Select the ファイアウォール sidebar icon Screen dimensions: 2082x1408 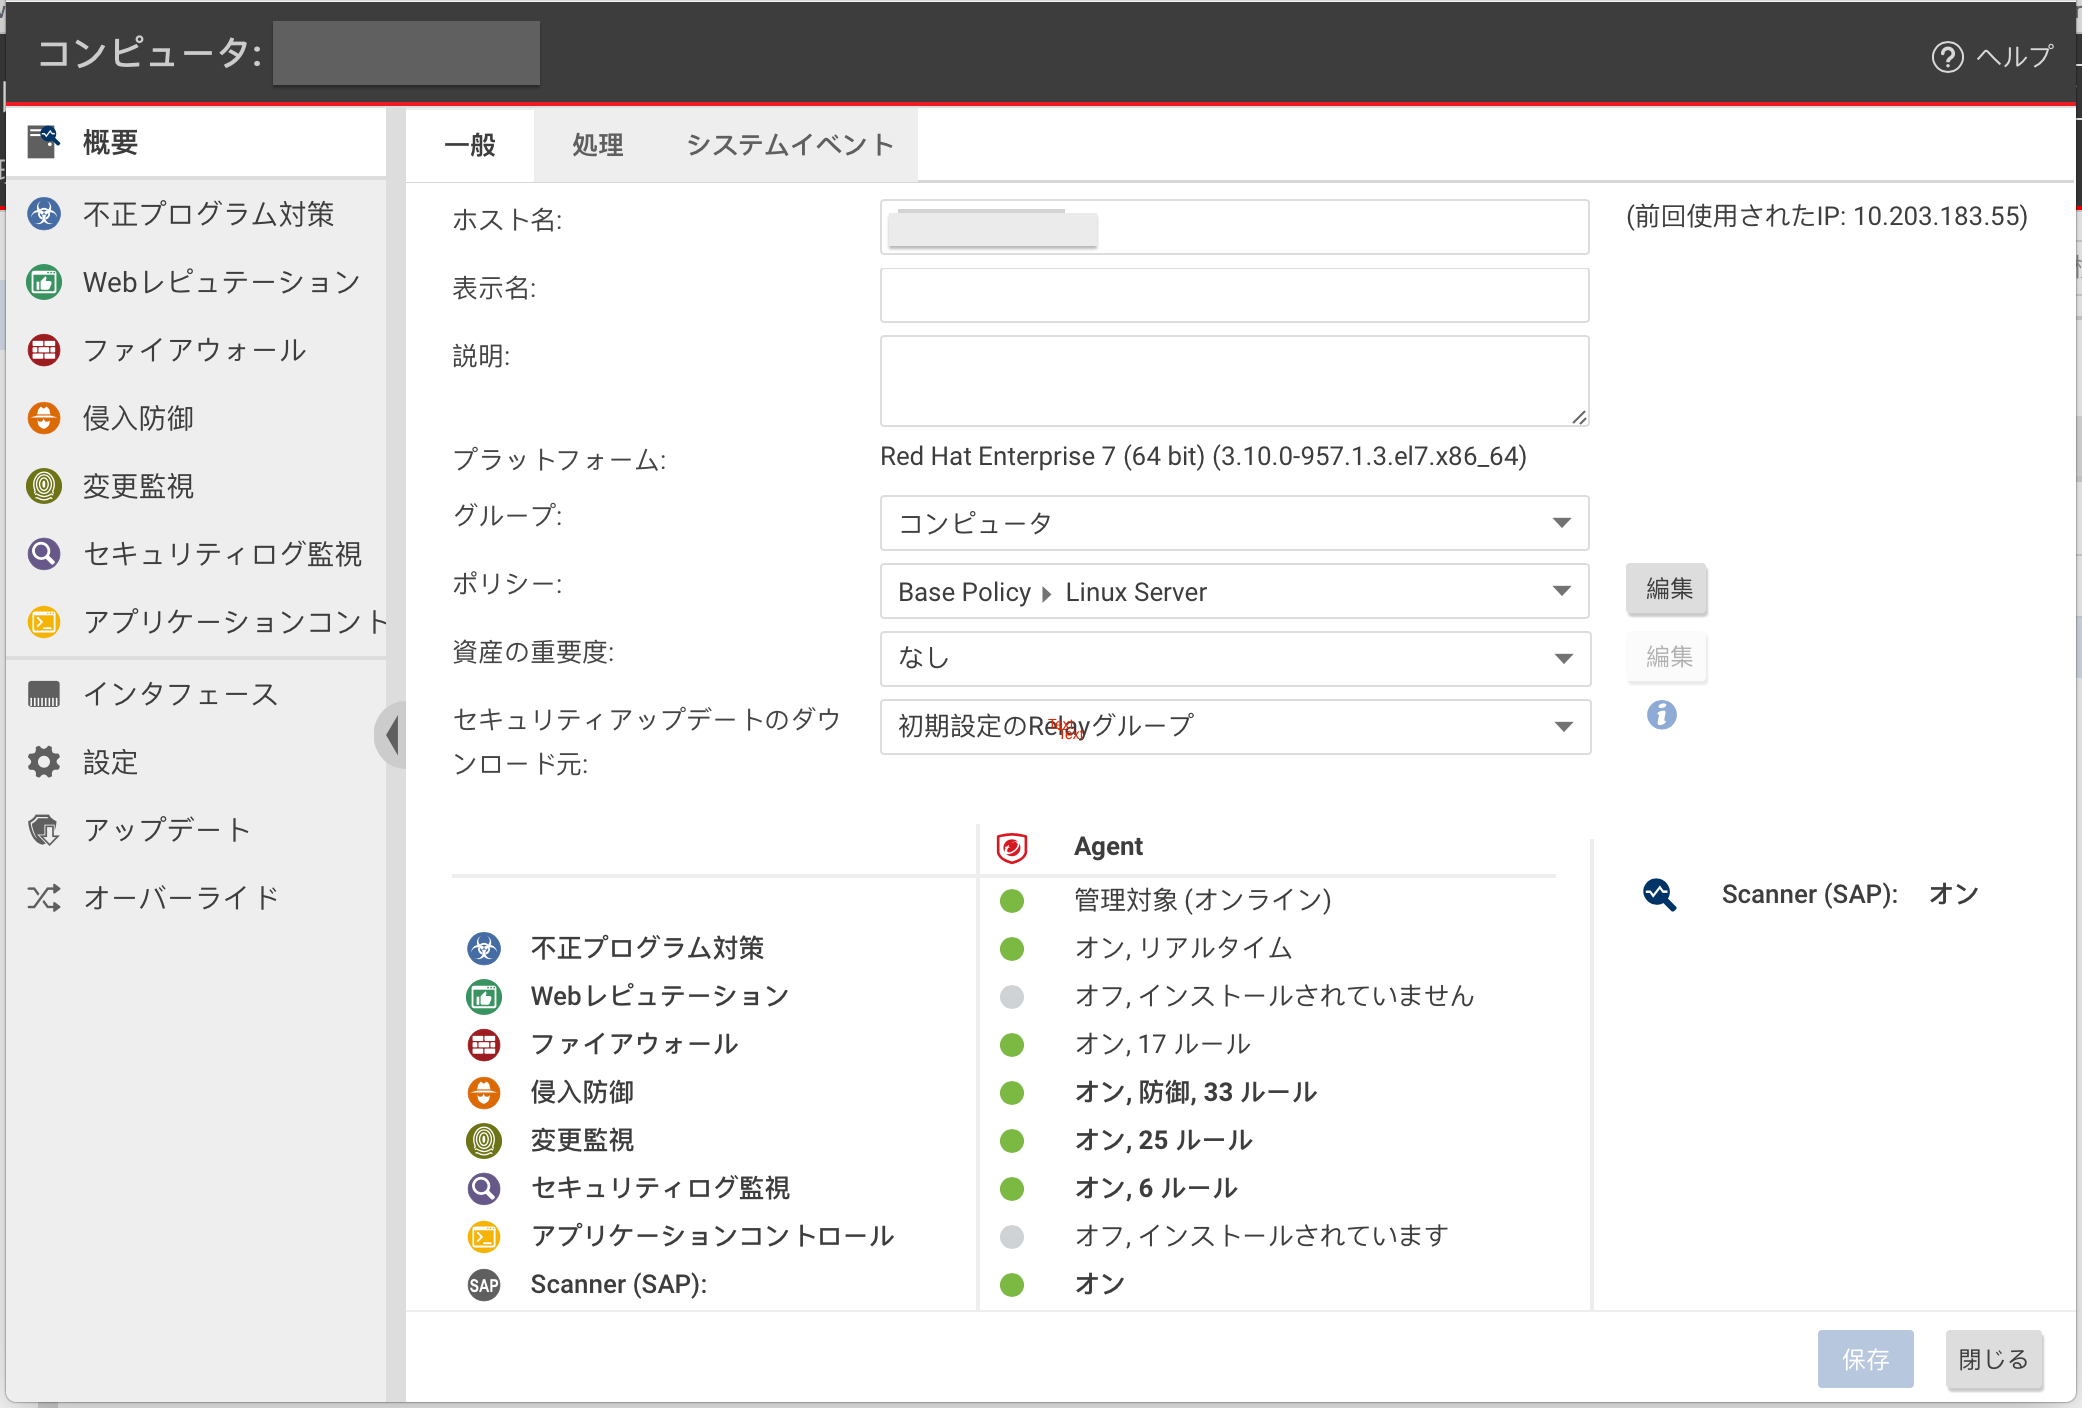(44, 350)
